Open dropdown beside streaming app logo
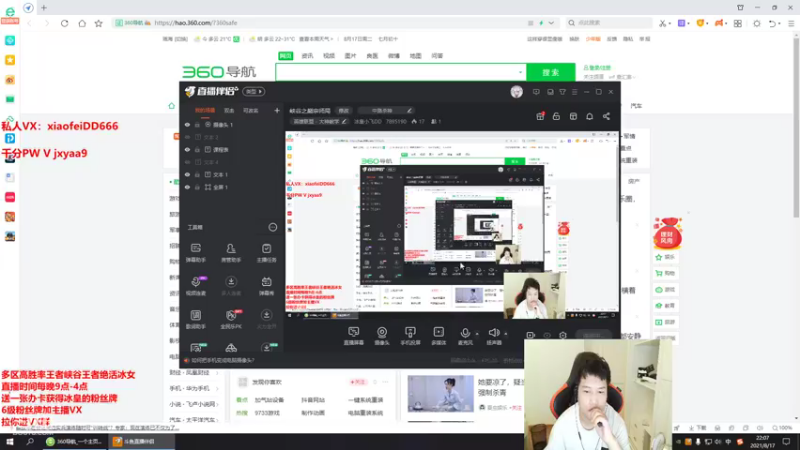The image size is (800, 450). point(254,92)
